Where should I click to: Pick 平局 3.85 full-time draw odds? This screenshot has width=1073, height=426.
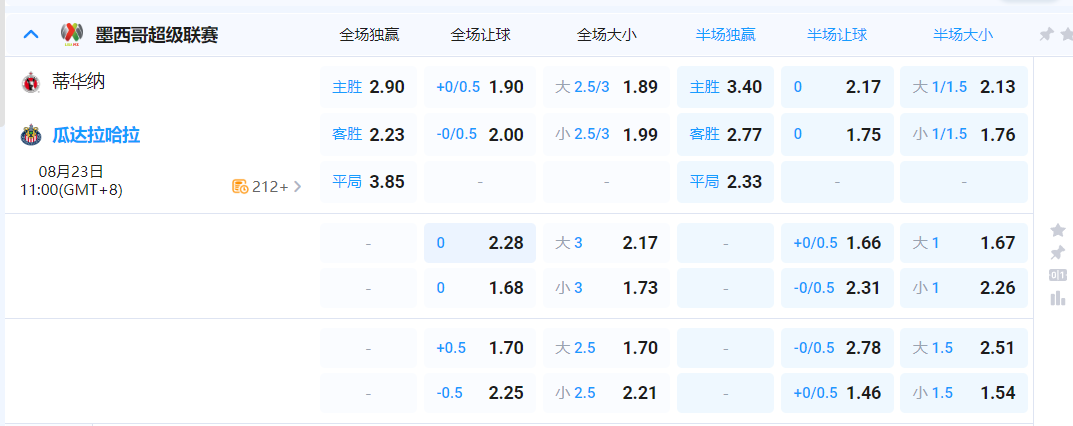(368, 182)
